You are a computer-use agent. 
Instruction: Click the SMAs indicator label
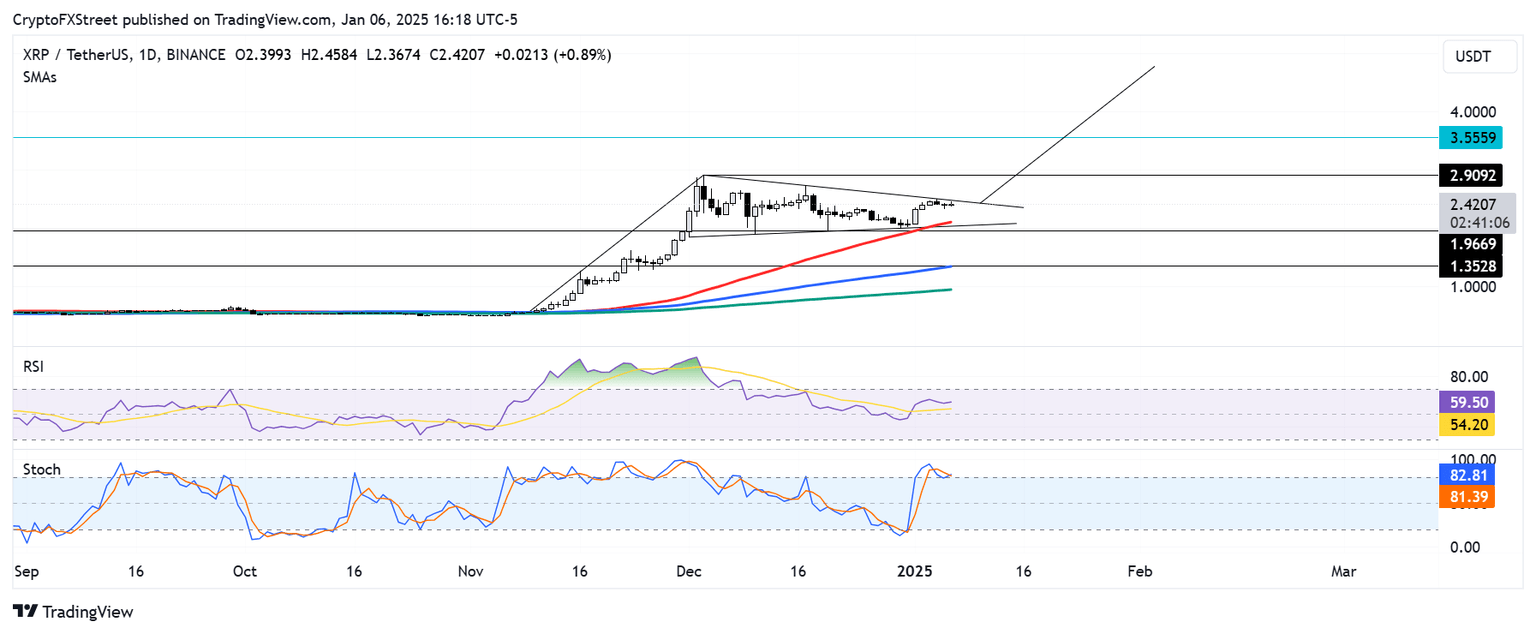(x=40, y=77)
